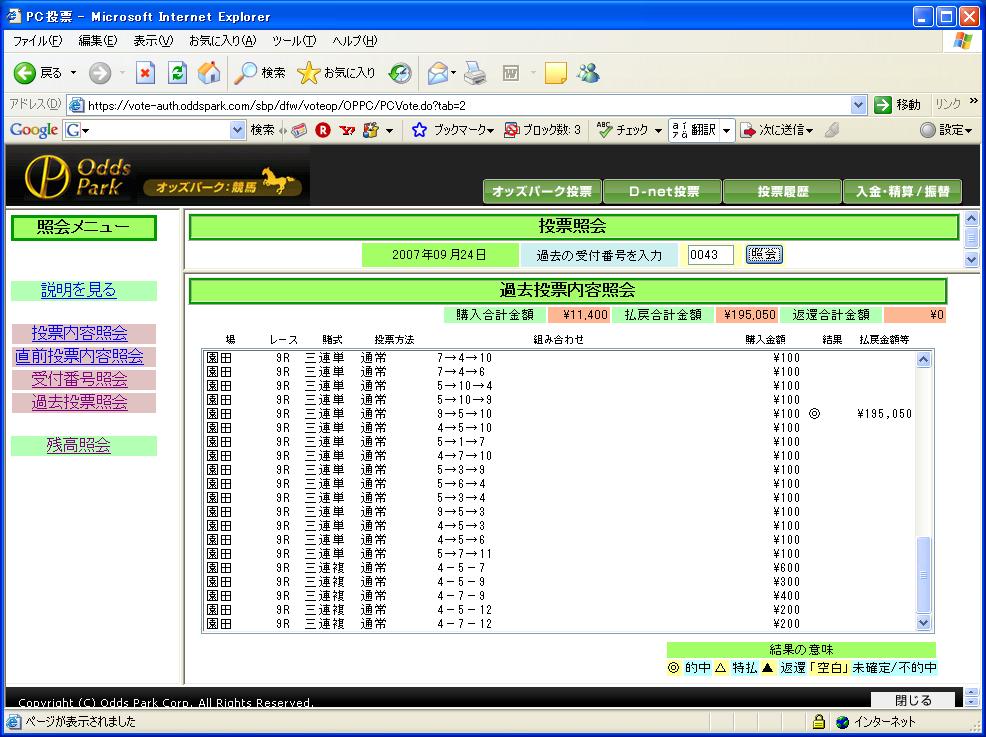The width and height of the screenshot is (986, 737).
Task: Click the Rakuten red R icon
Action: click(323, 130)
